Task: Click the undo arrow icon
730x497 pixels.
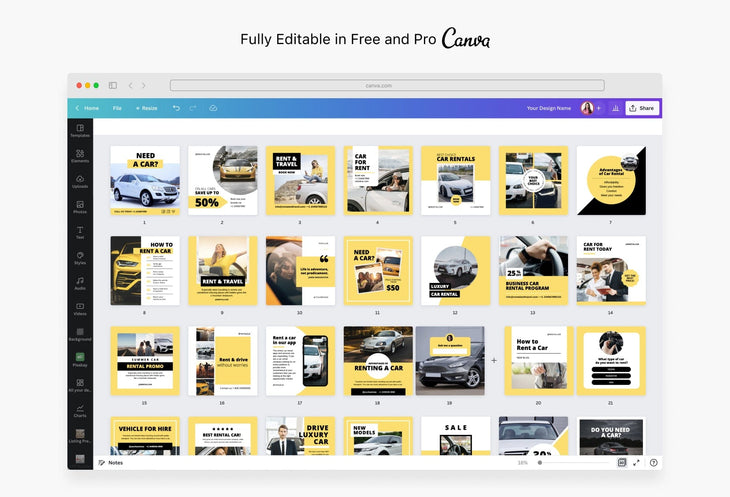Action: pyautogui.click(x=176, y=108)
